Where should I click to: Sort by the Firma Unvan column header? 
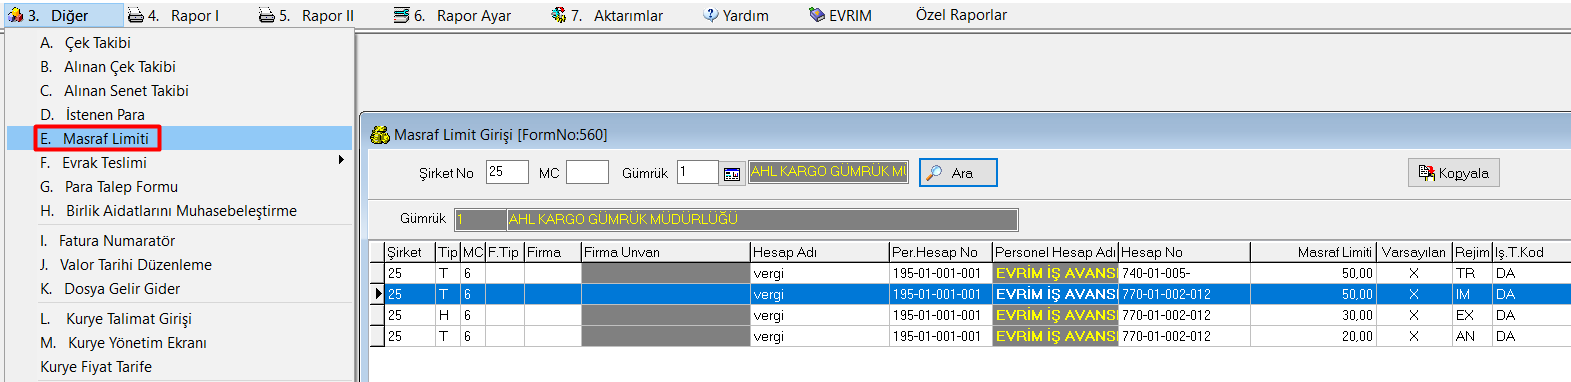pyautogui.click(x=665, y=252)
